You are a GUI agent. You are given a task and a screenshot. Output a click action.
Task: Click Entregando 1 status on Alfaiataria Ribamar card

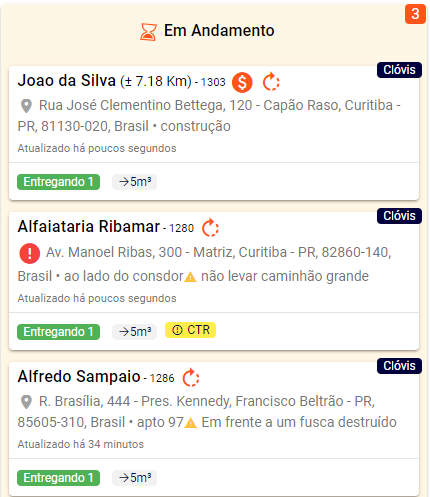point(59,332)
